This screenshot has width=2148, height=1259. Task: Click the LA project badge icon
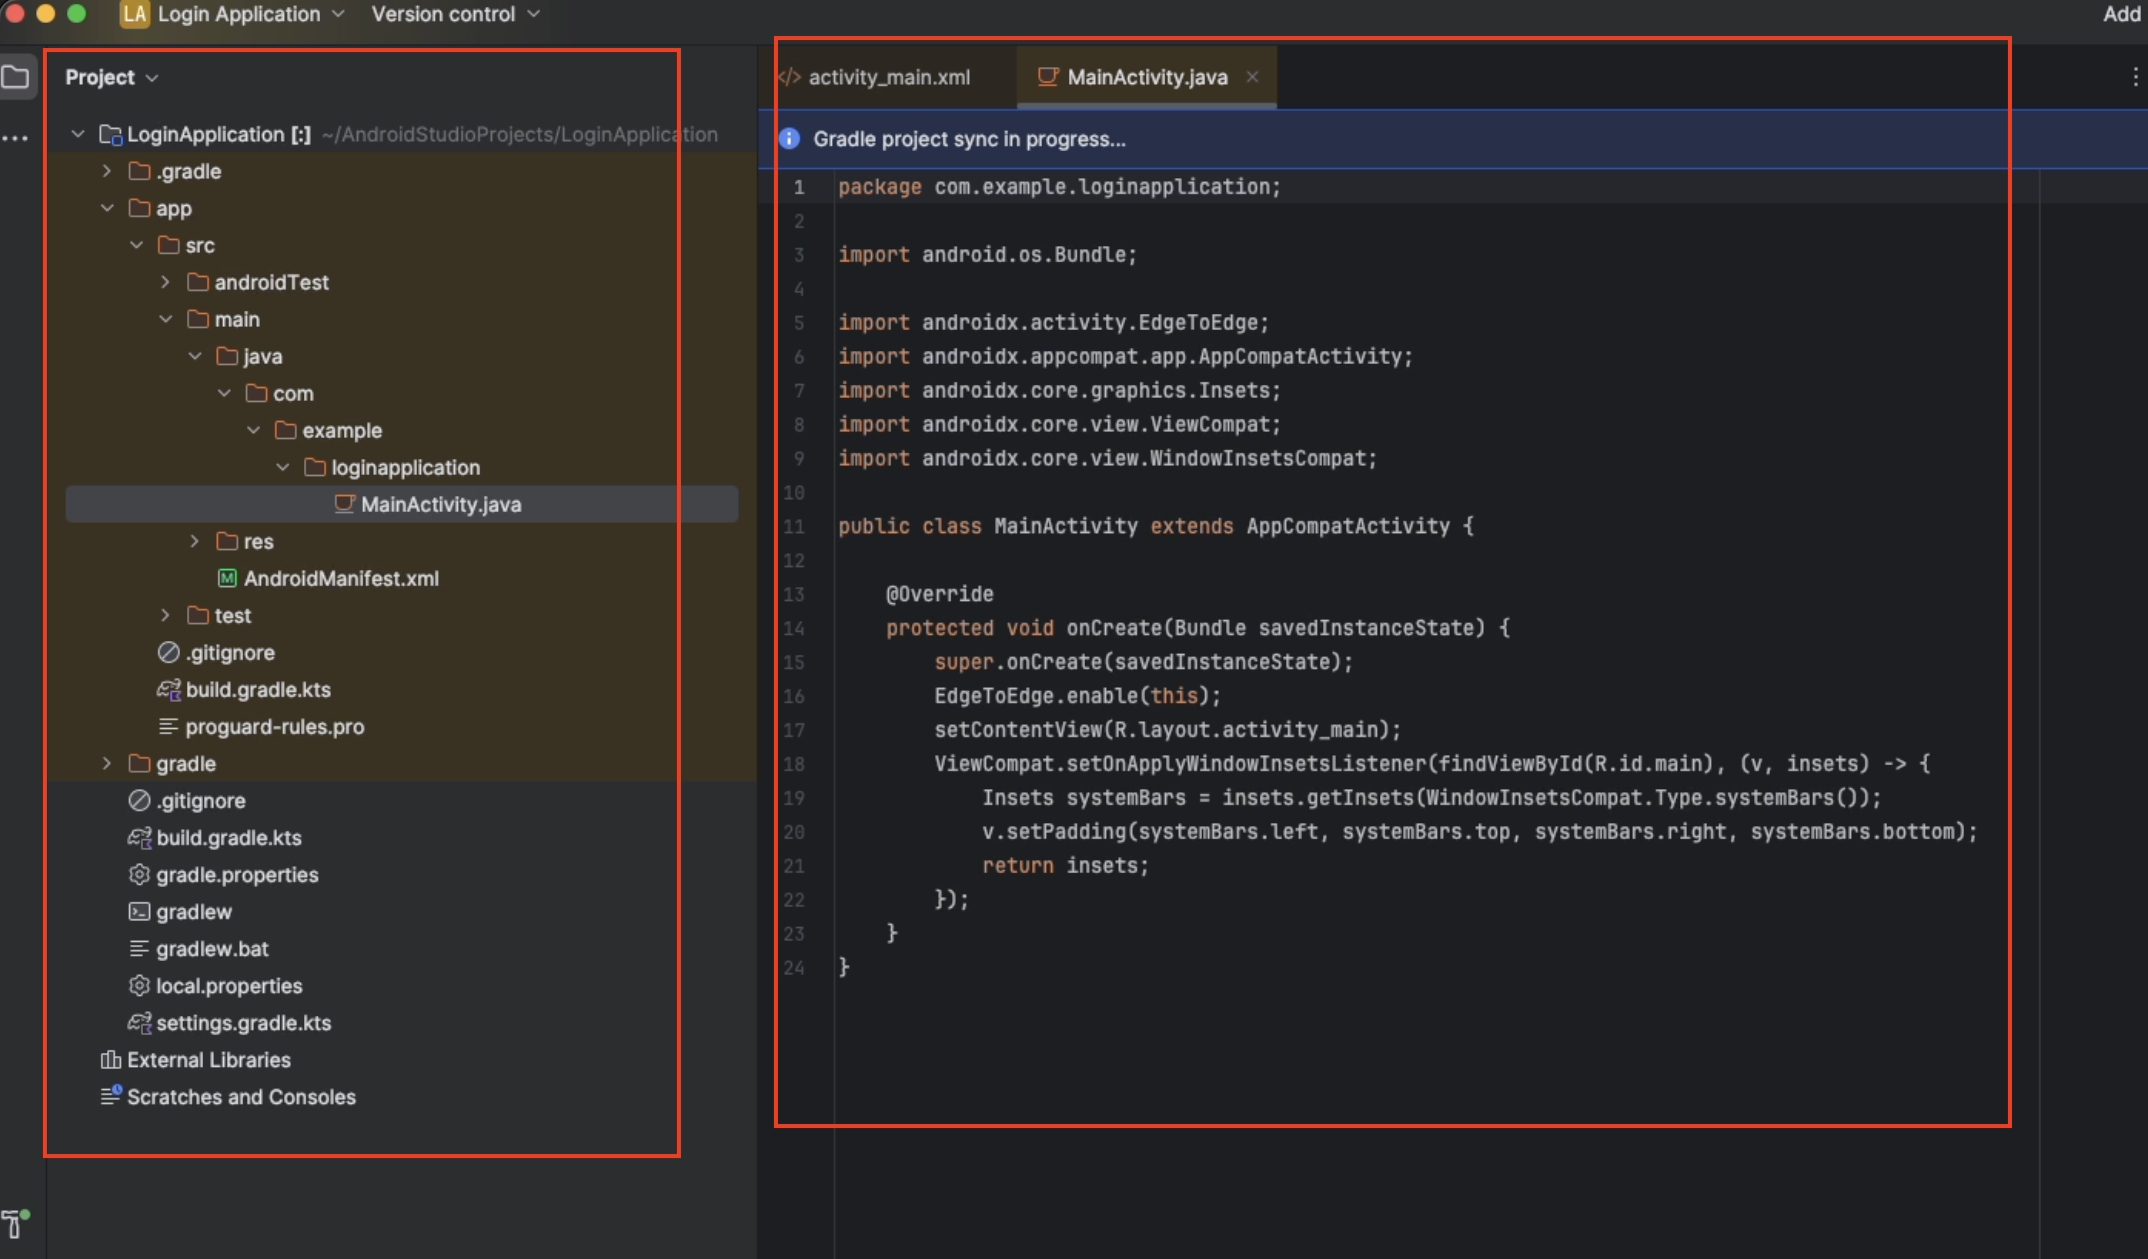point(134,14)
